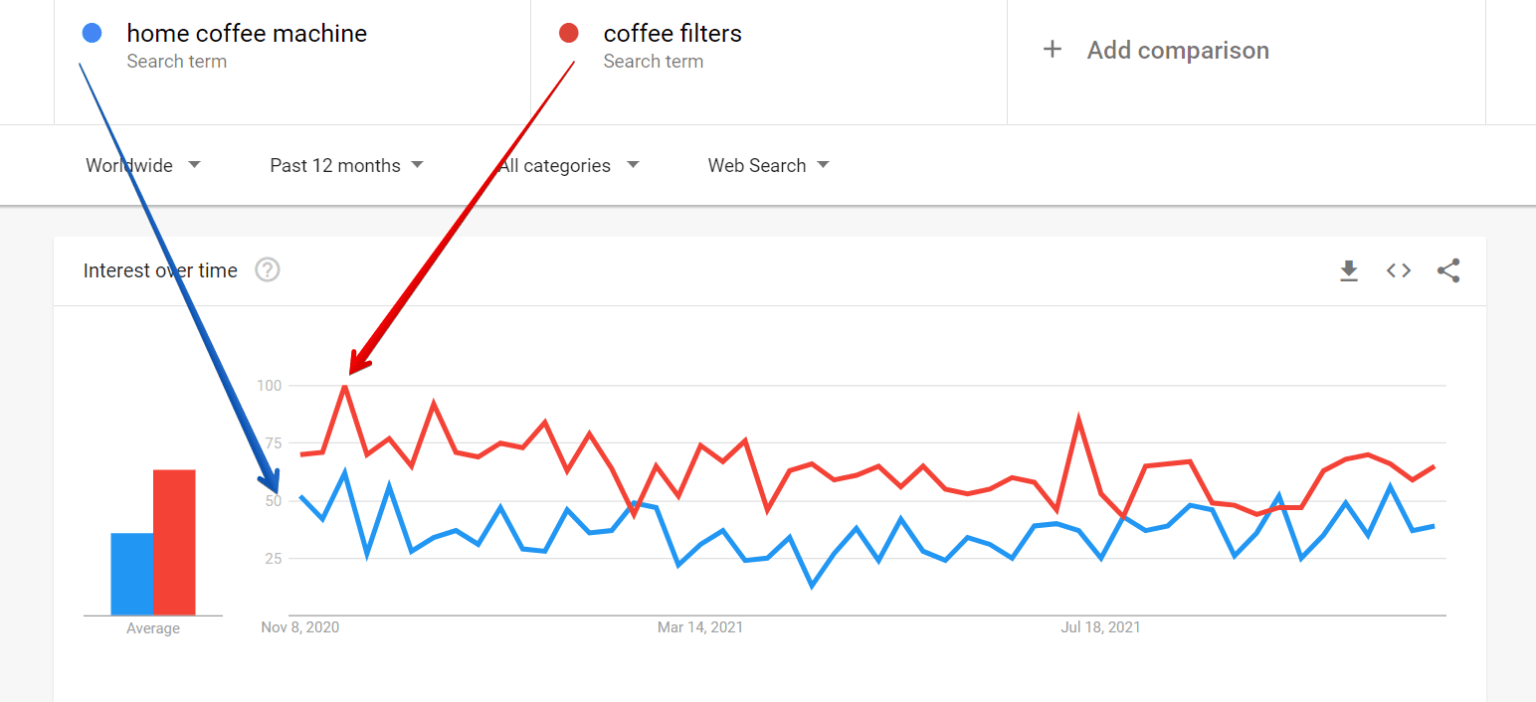
Task: Open the Interest over time help icon
Action: 267,270
